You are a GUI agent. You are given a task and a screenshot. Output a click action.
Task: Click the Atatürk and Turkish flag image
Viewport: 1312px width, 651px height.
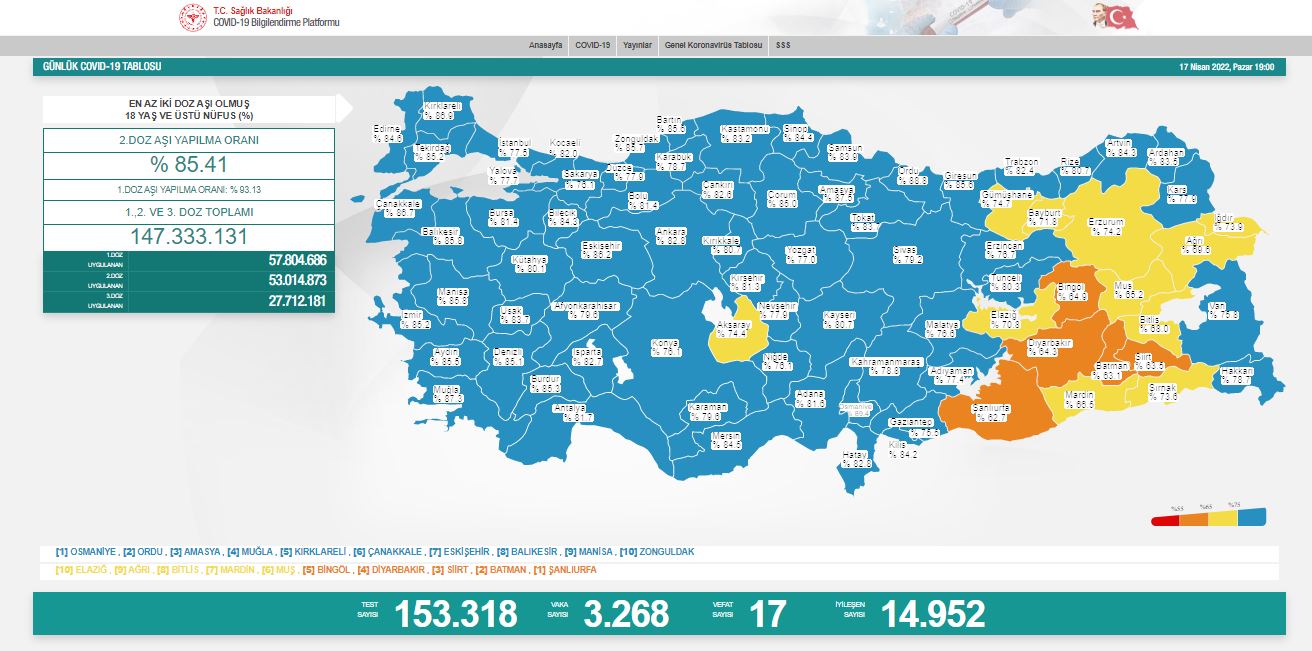(1115, 17)
